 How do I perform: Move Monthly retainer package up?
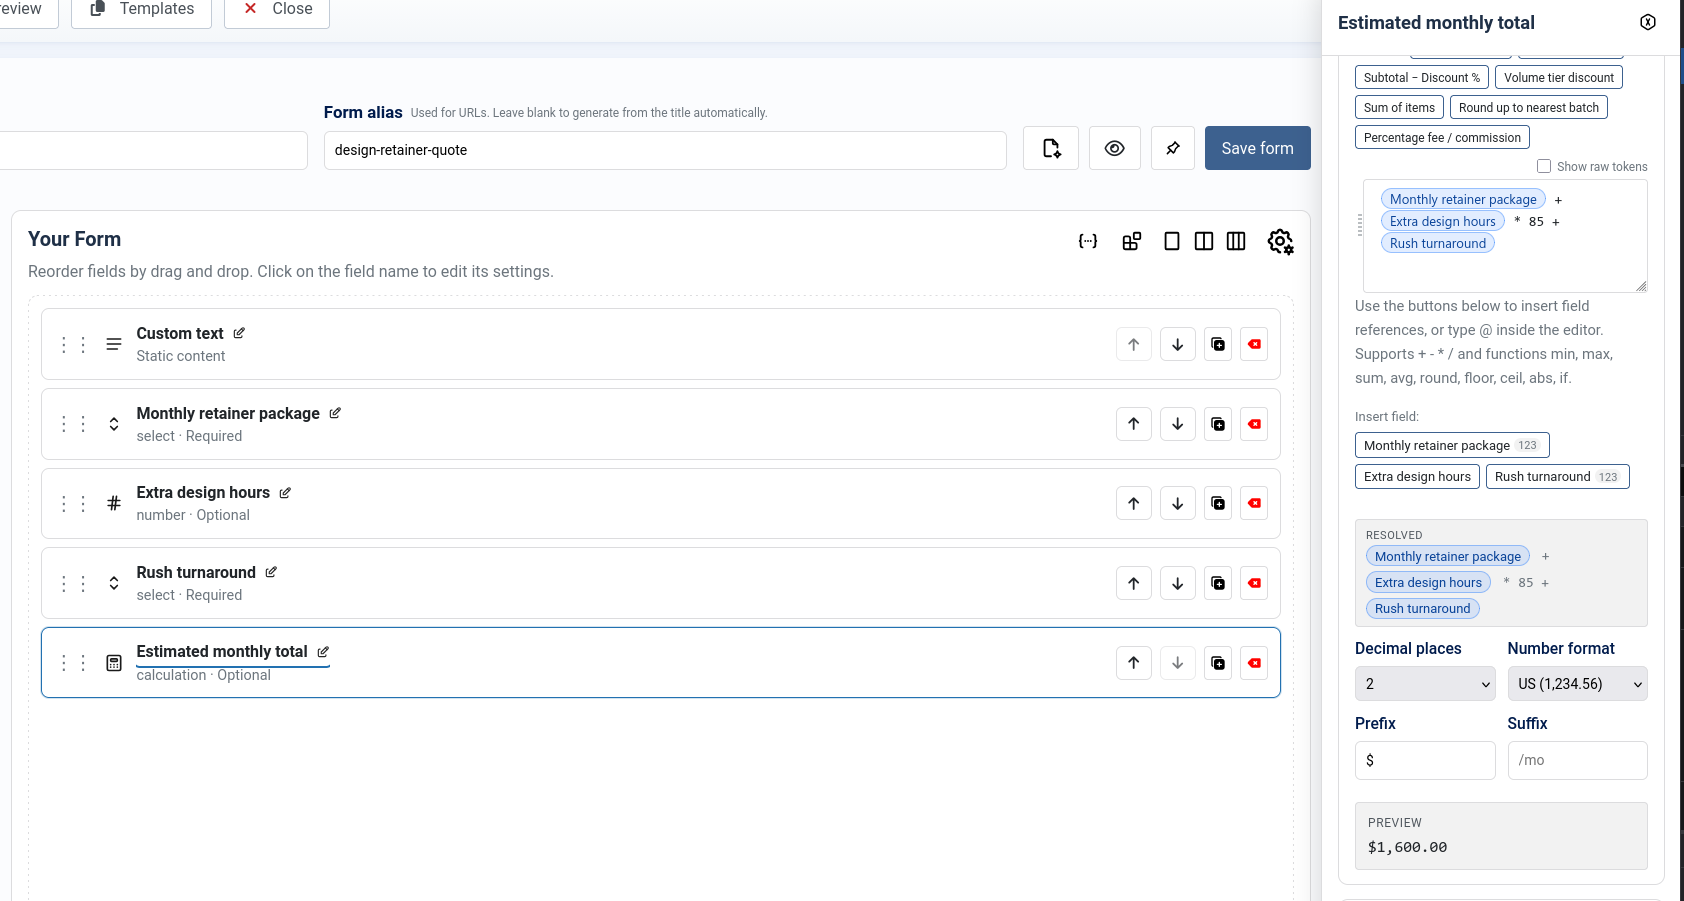1134,424
